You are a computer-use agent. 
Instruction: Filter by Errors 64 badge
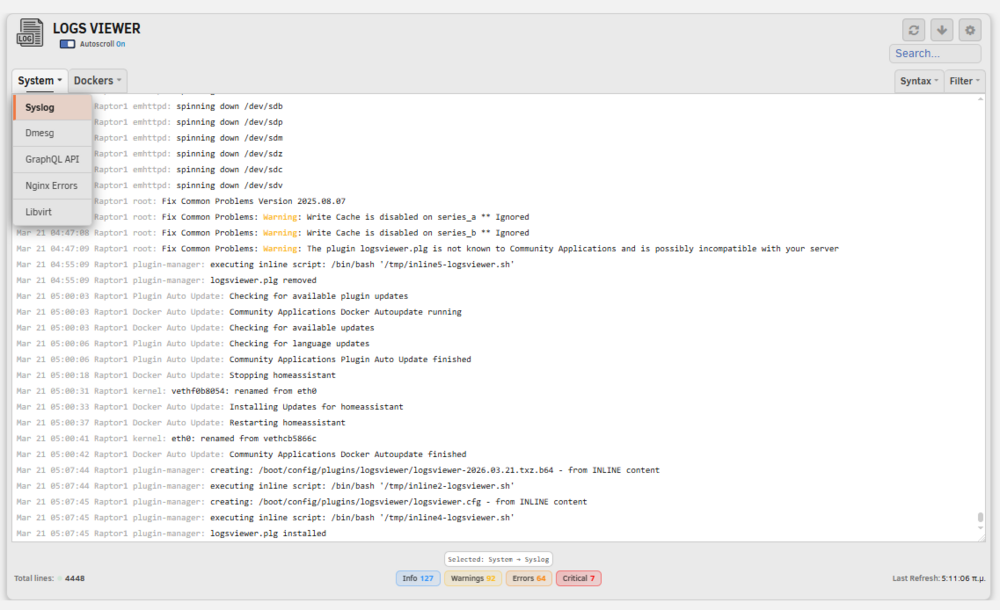pos(529,578)
